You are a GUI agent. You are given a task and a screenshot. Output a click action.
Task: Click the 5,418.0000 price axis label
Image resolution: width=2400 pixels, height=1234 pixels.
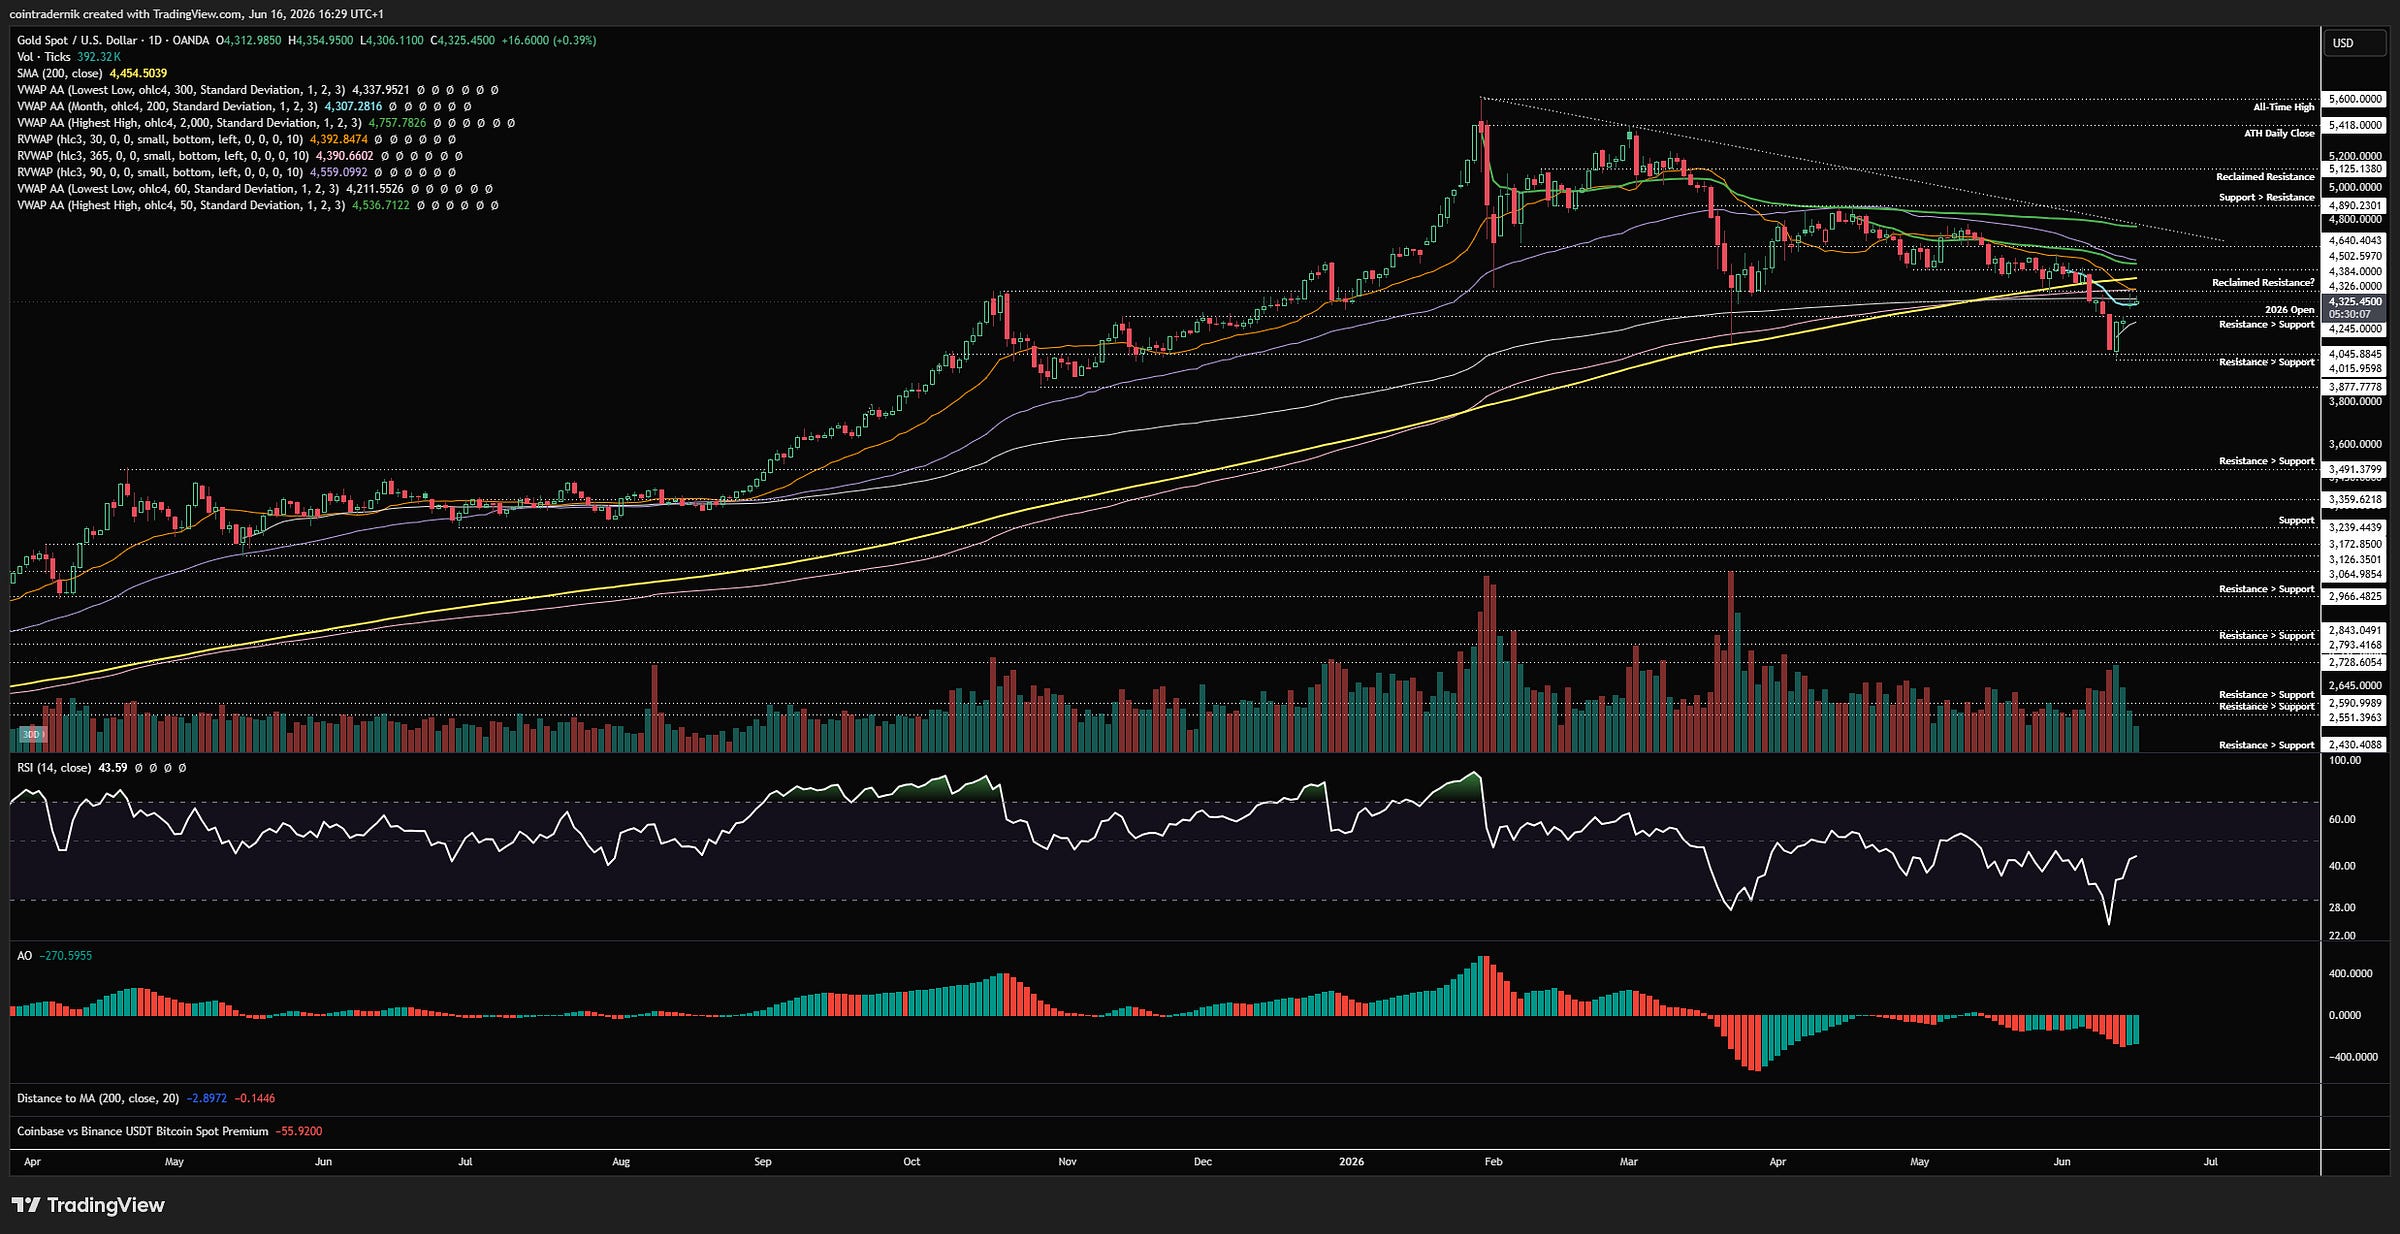click(x=2355, y=125)
